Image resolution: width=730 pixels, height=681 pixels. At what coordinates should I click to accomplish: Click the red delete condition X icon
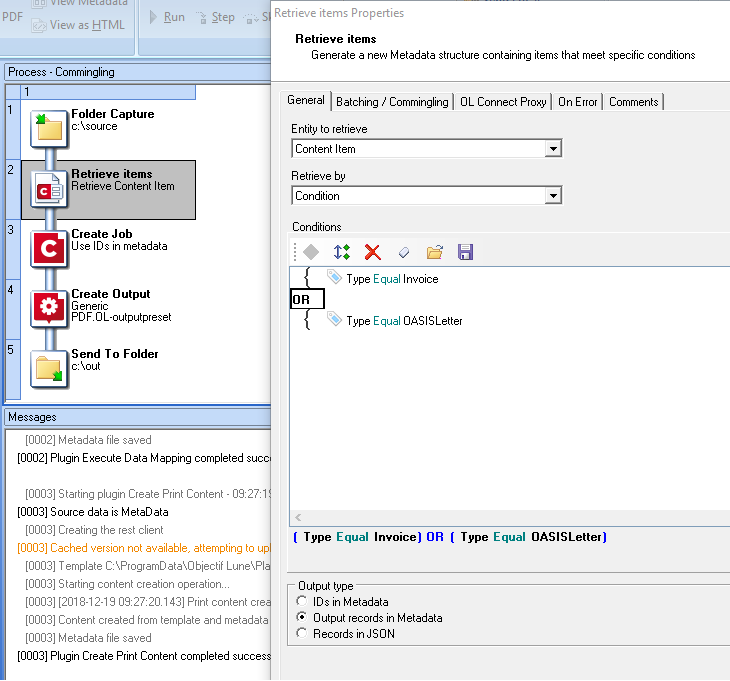[373, 252]
